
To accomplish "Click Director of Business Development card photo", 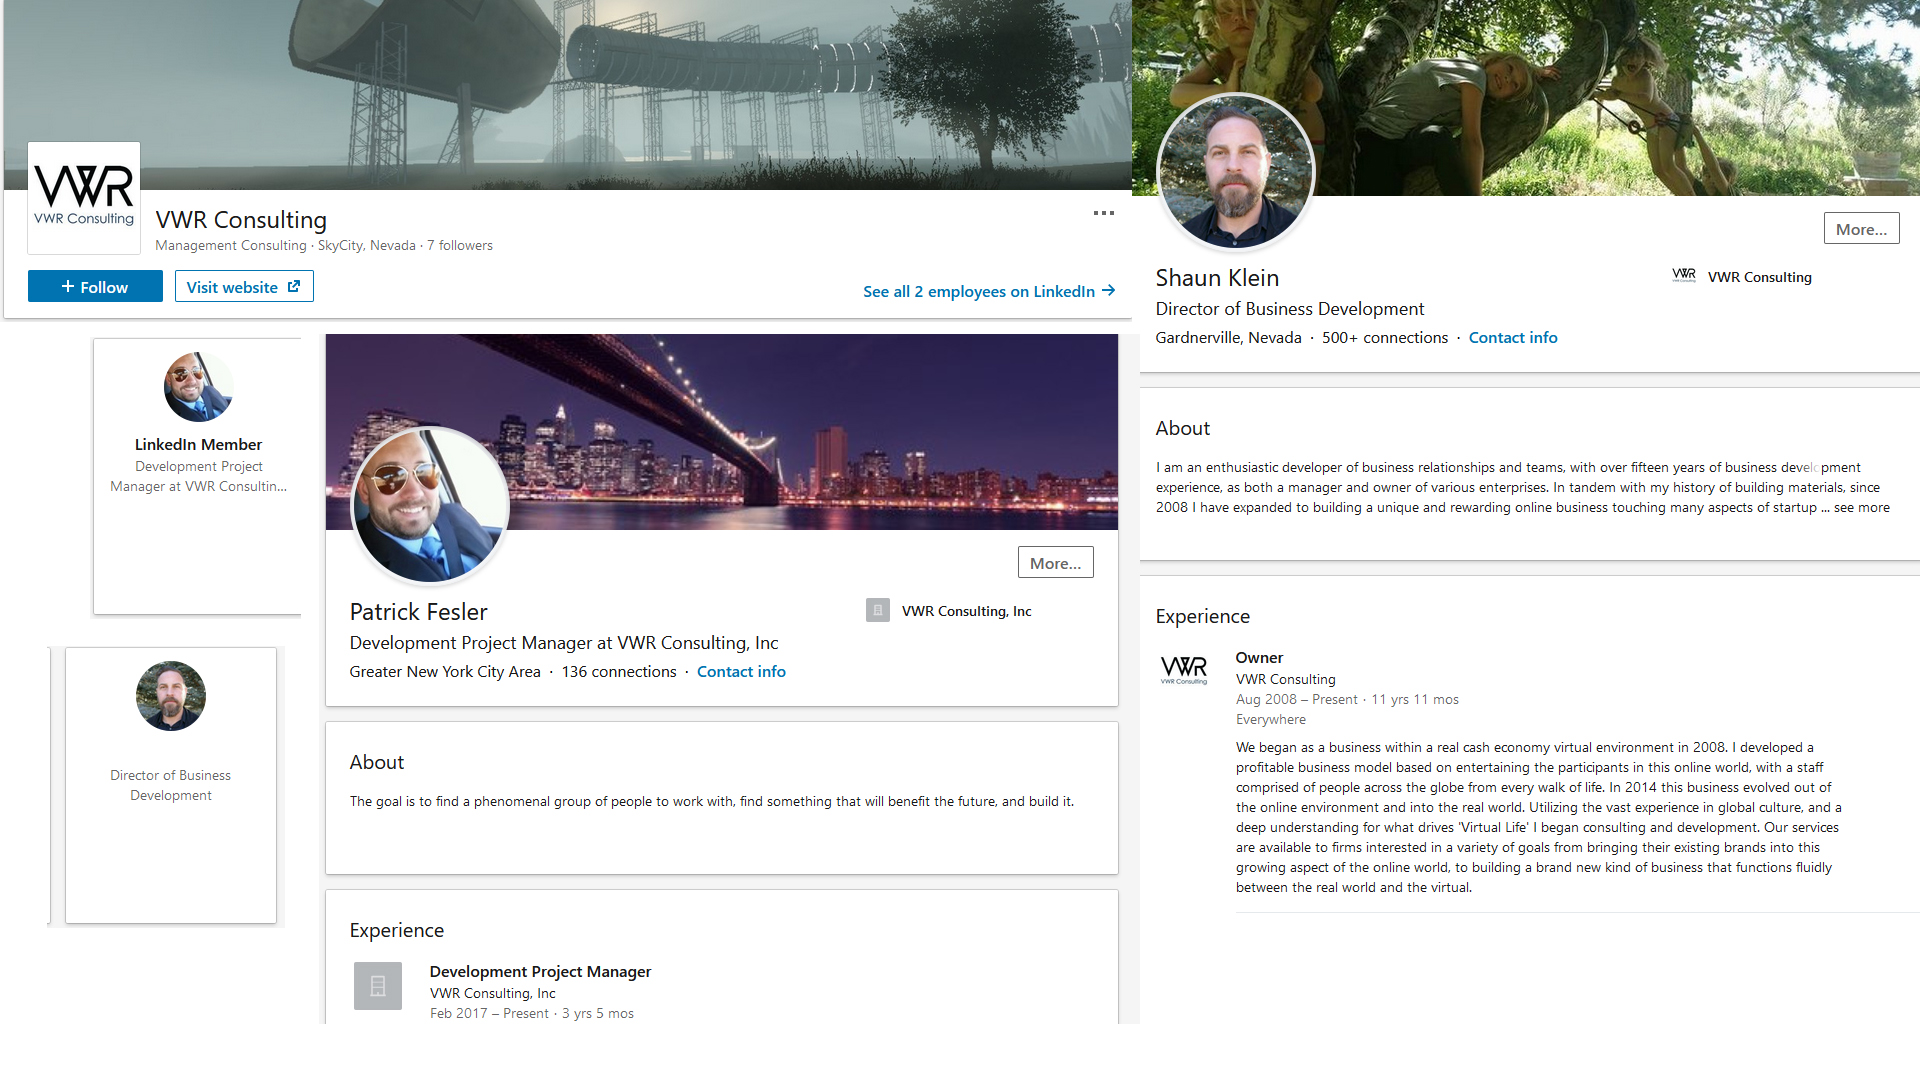I will coord(171,696).
